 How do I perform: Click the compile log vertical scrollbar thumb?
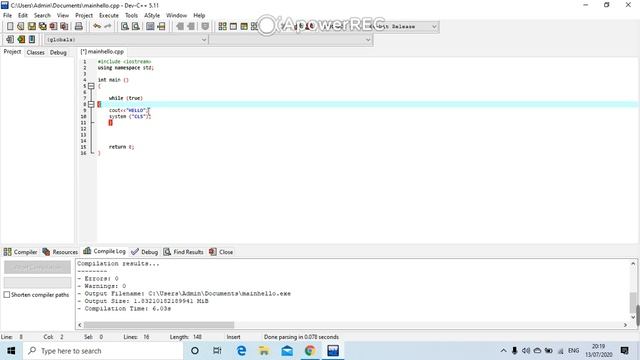coord(633,302)
